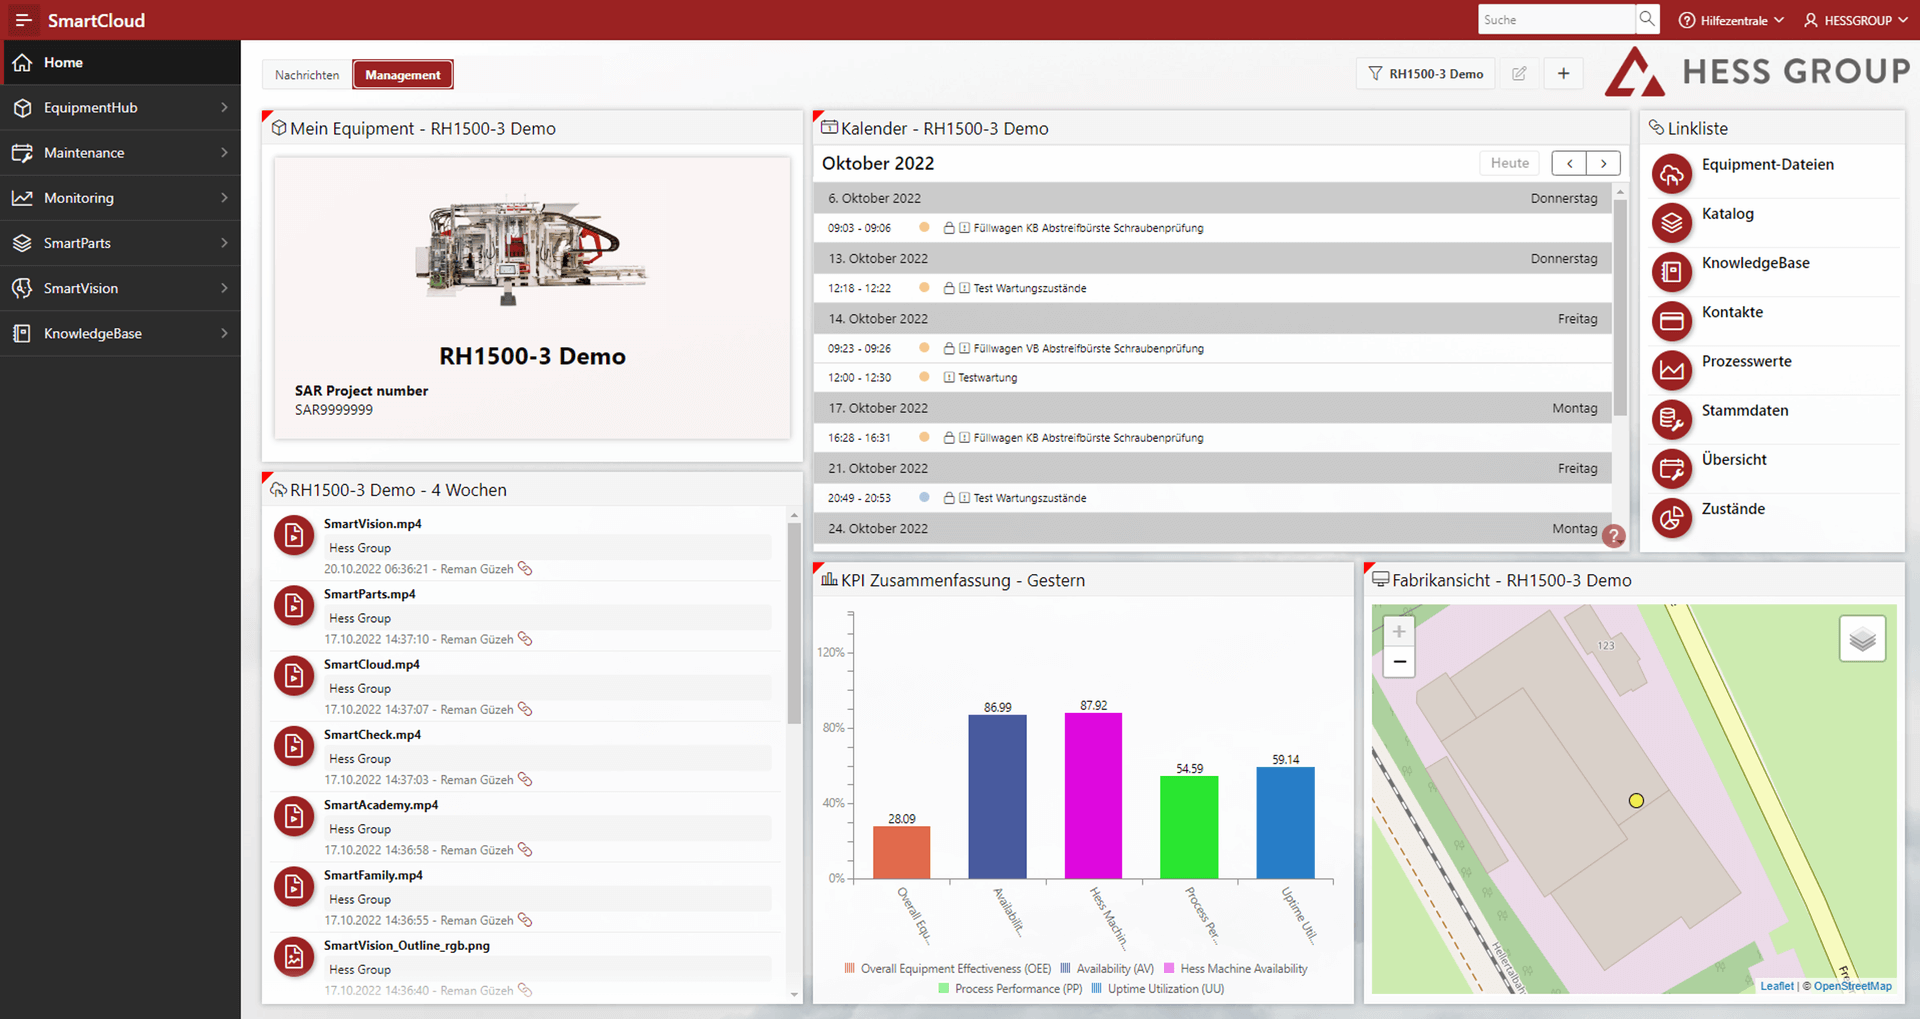Click the Zustände pie chart icon
1920x1019 pixels.
point(1671,518)
